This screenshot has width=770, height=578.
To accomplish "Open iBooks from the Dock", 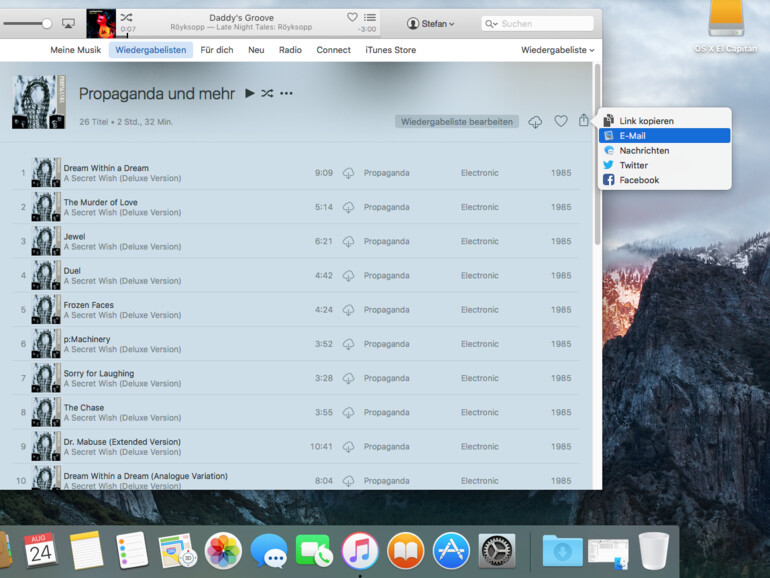I will pos(406,551).
